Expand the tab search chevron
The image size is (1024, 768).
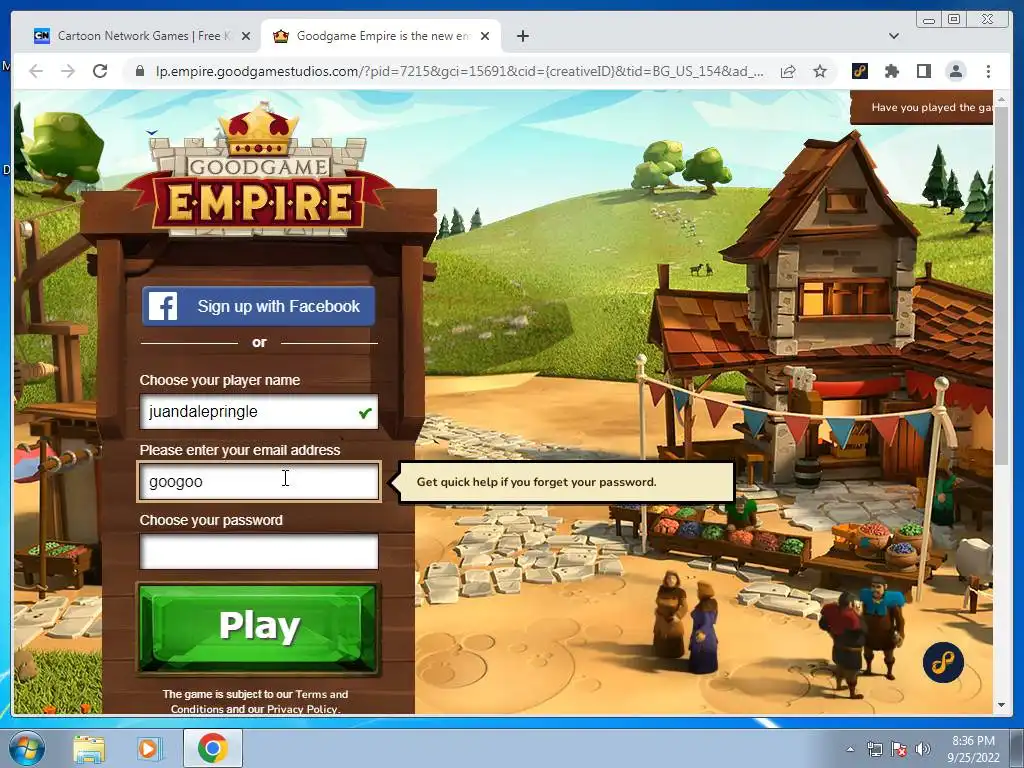click(893, 36)
